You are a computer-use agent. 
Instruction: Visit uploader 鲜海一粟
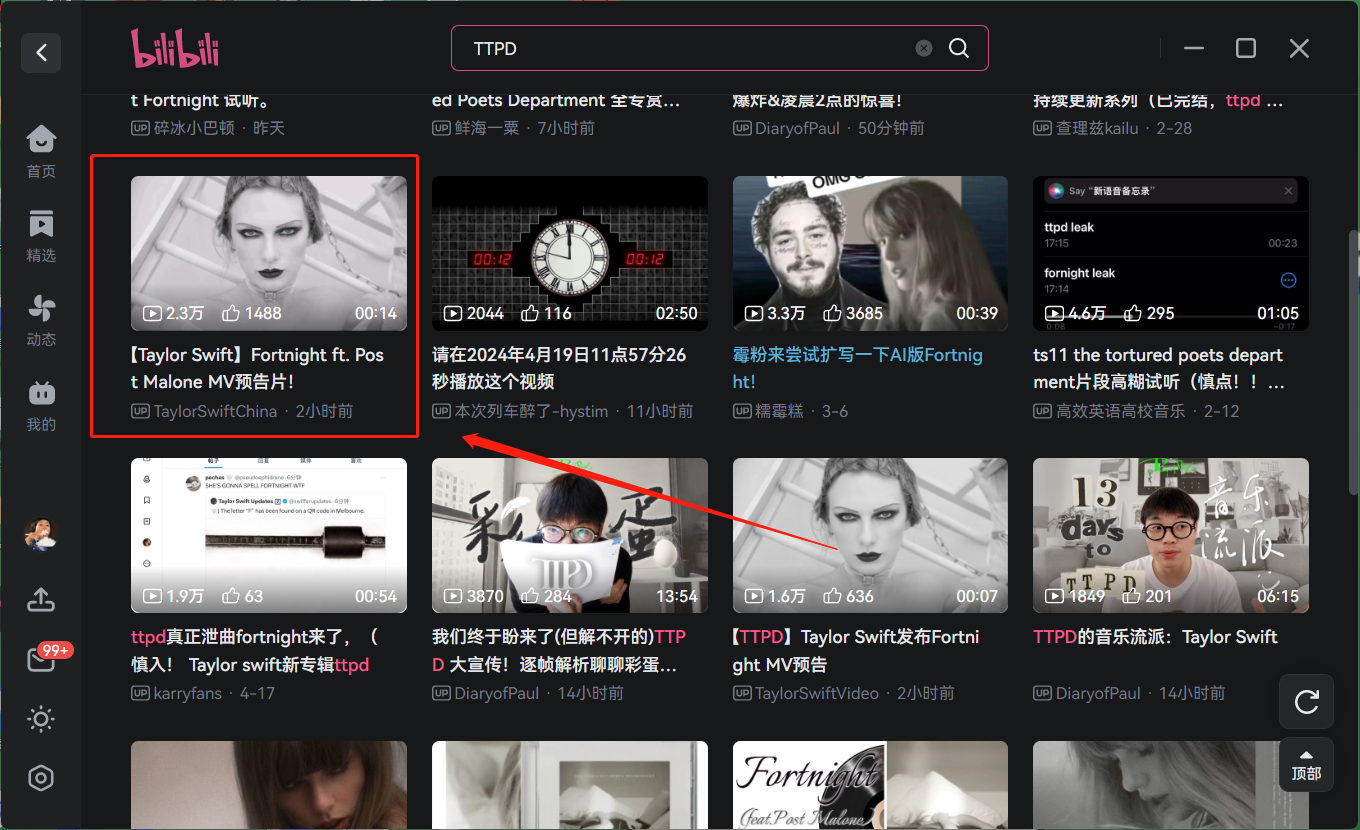pos(487,128)
